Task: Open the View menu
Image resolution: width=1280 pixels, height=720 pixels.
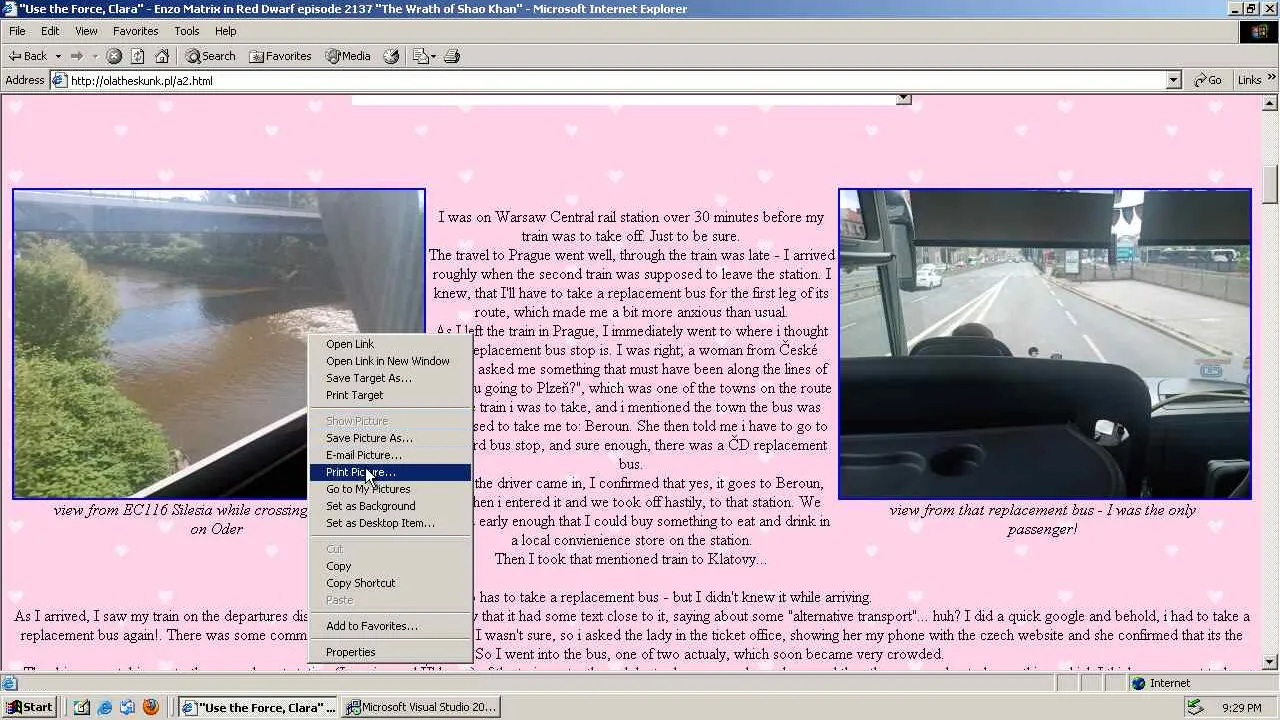Action: tap(86, 31)
